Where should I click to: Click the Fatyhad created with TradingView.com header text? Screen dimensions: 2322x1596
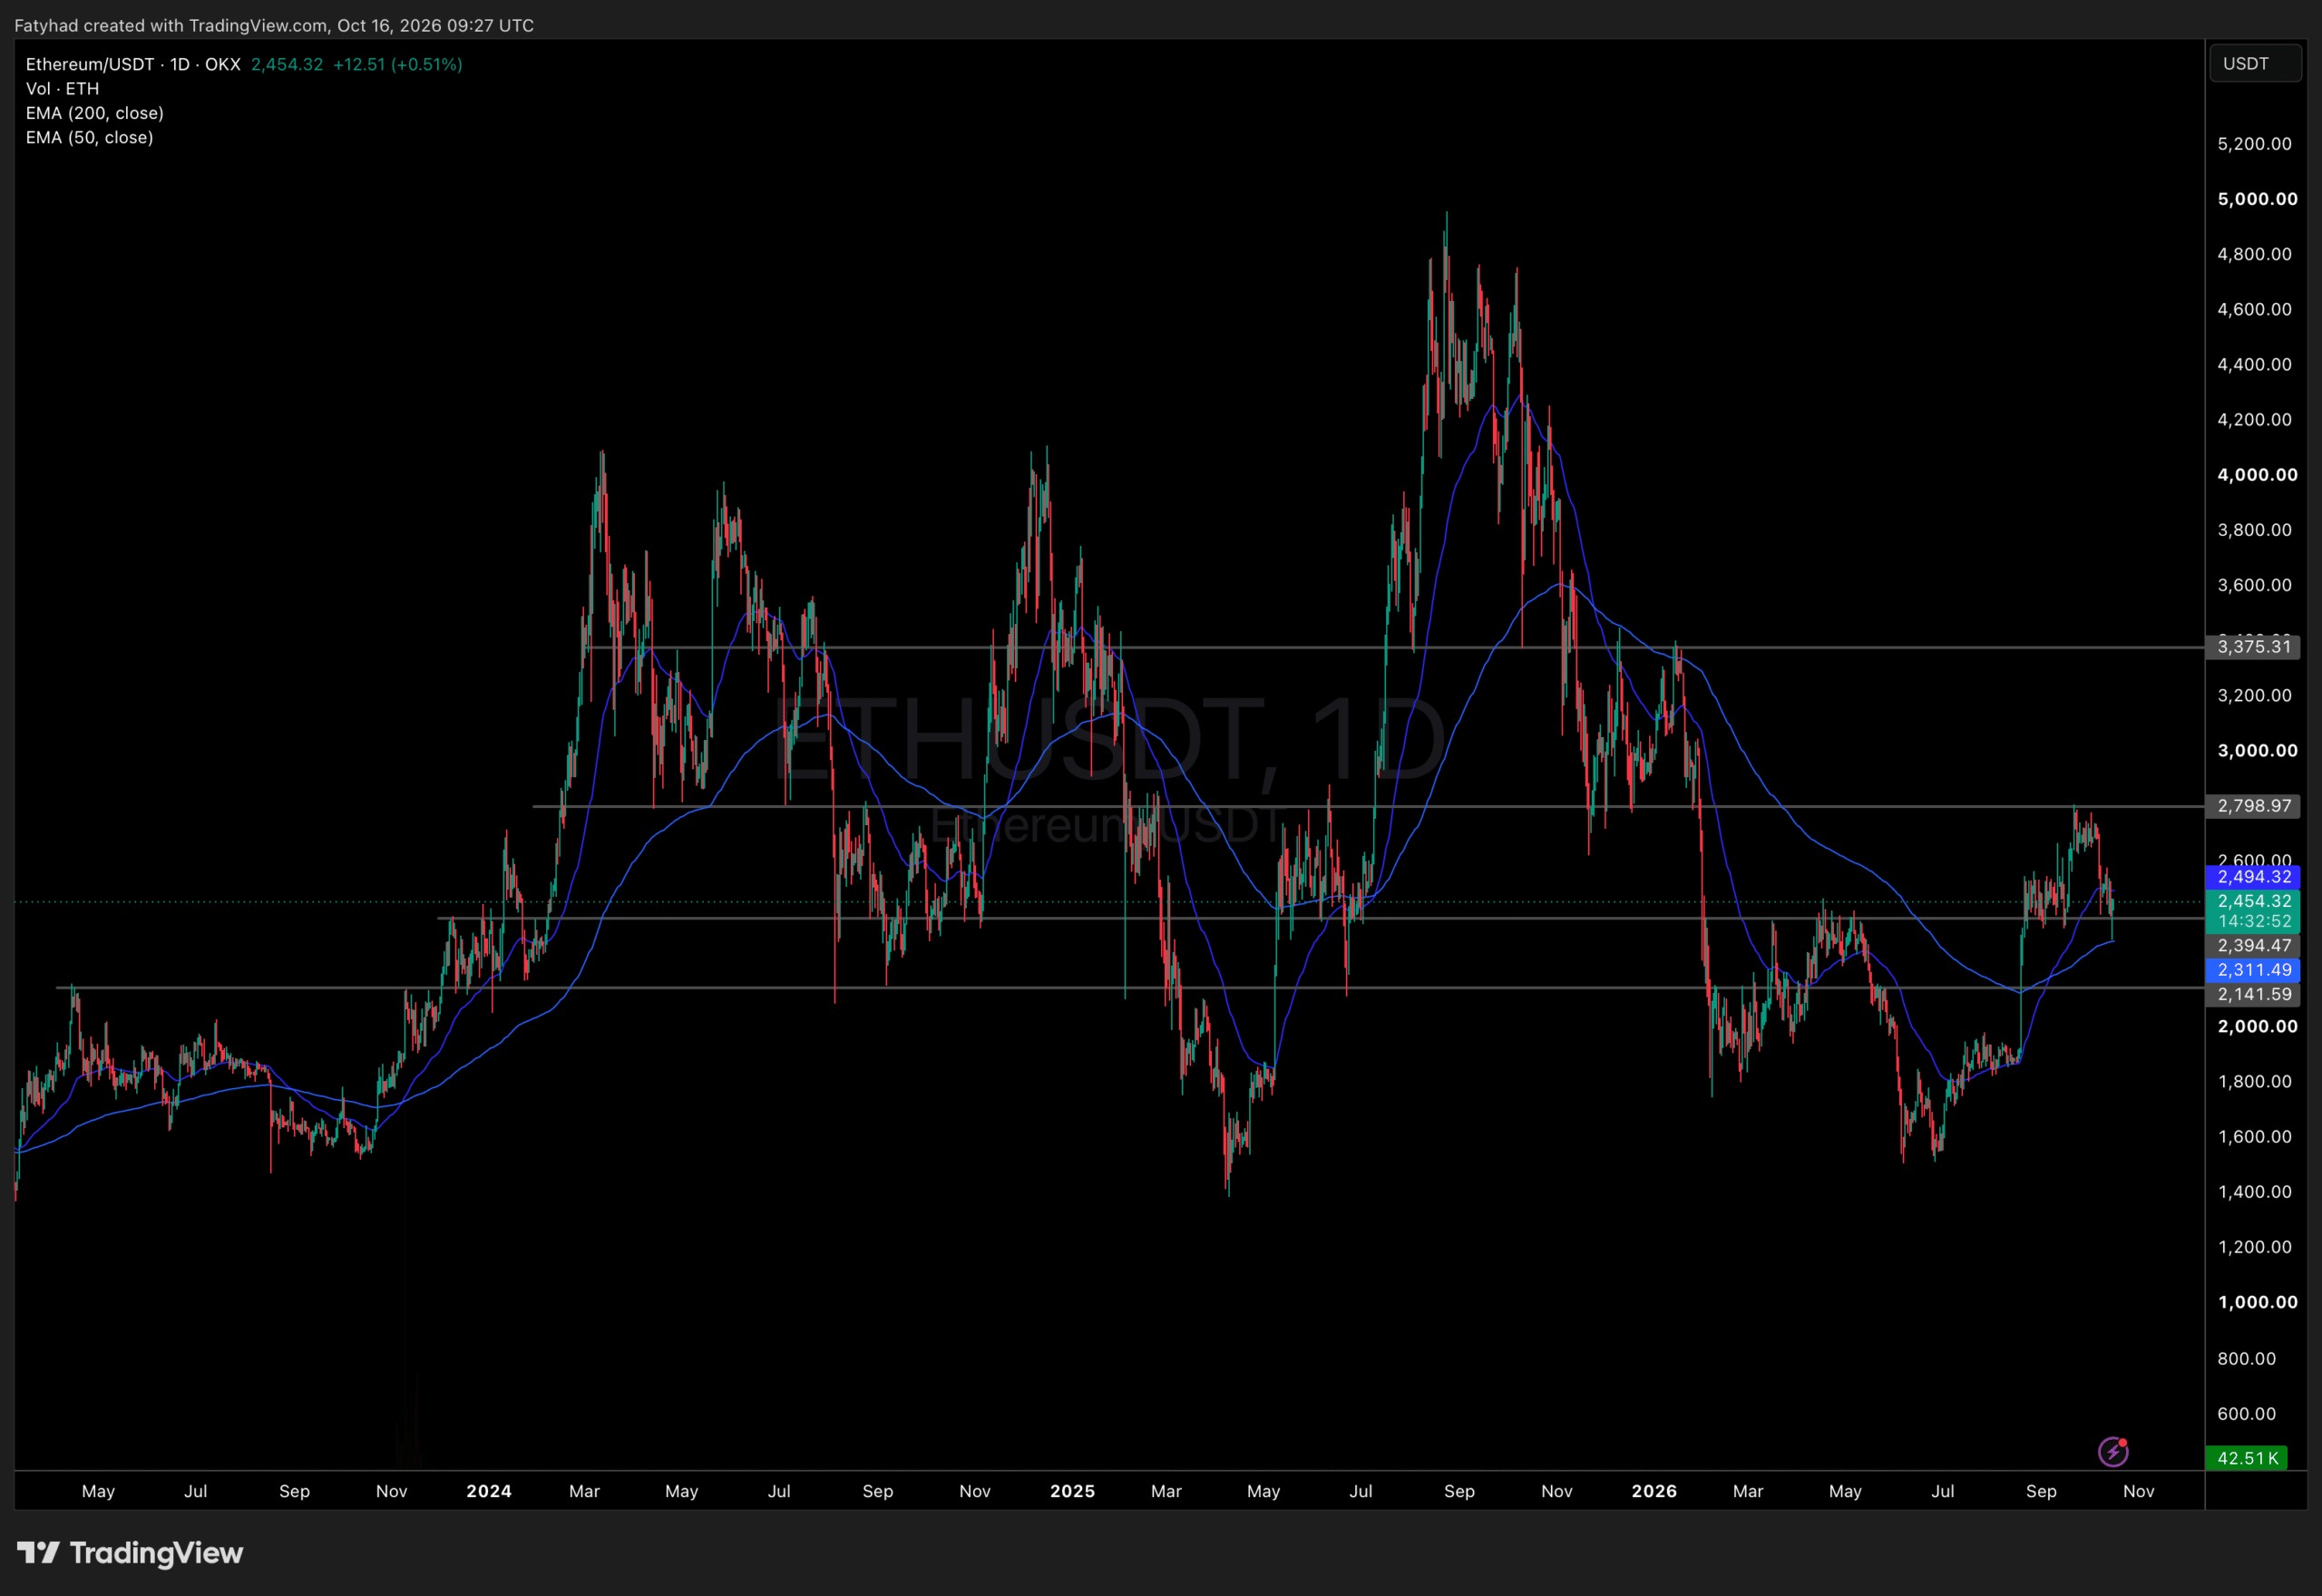tap(274, 25)
